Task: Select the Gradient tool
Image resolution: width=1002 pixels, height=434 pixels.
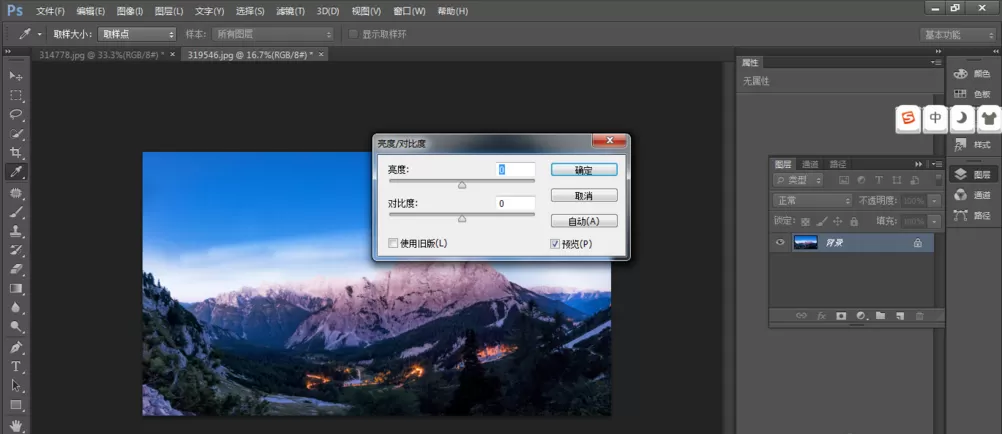Action: [16, 288]
